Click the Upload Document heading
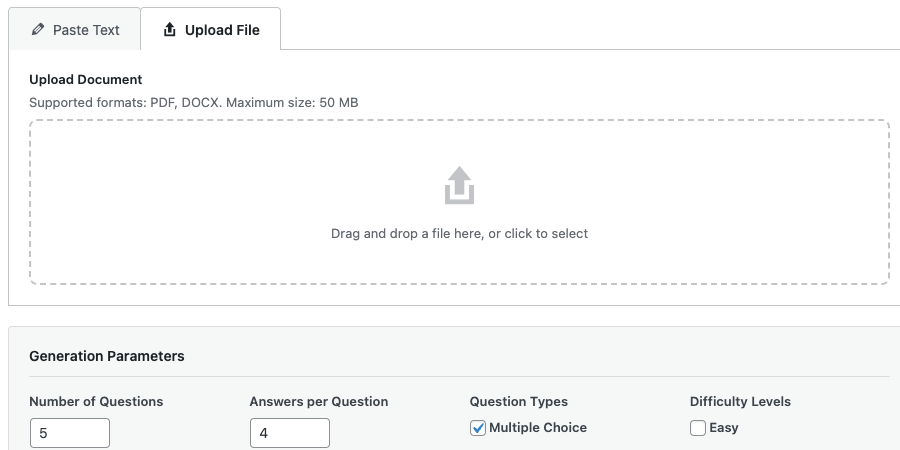Screen dimensions: 900x450 [86, 80]
